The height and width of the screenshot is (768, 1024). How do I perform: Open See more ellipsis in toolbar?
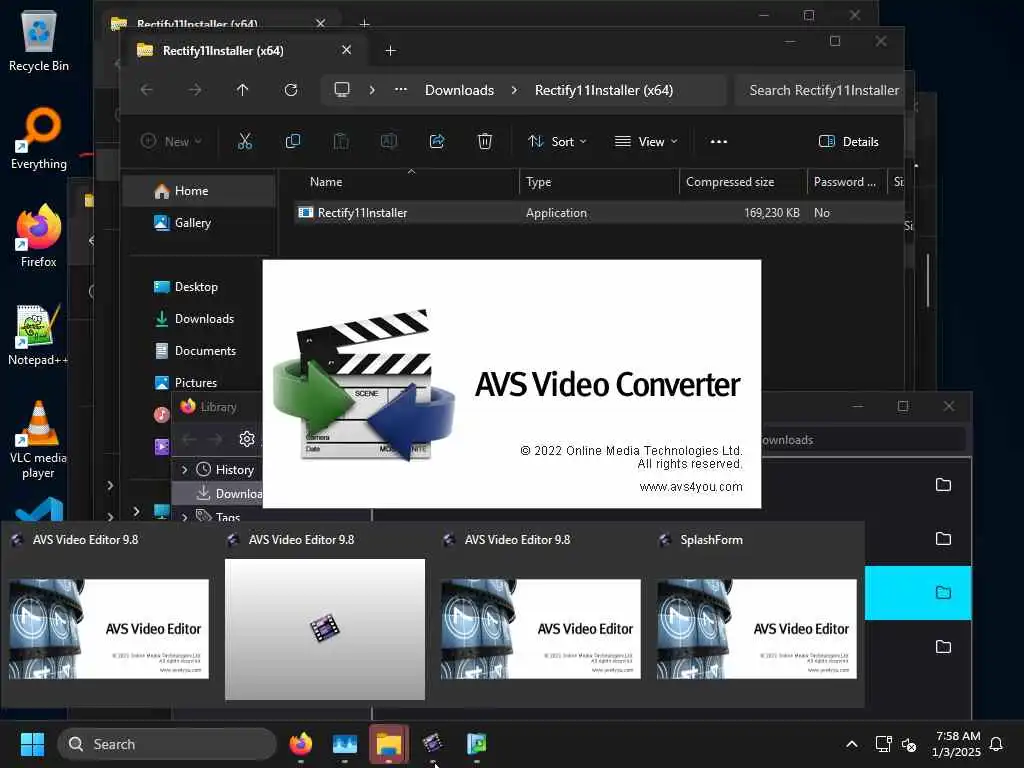(x=718, y=141)
